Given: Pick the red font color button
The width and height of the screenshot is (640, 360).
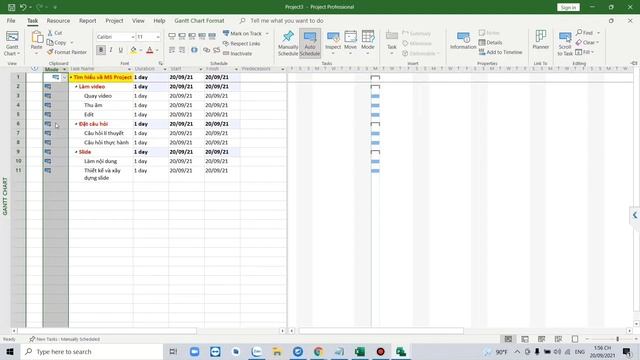Looking at the screenshot, I should (150, 50).
